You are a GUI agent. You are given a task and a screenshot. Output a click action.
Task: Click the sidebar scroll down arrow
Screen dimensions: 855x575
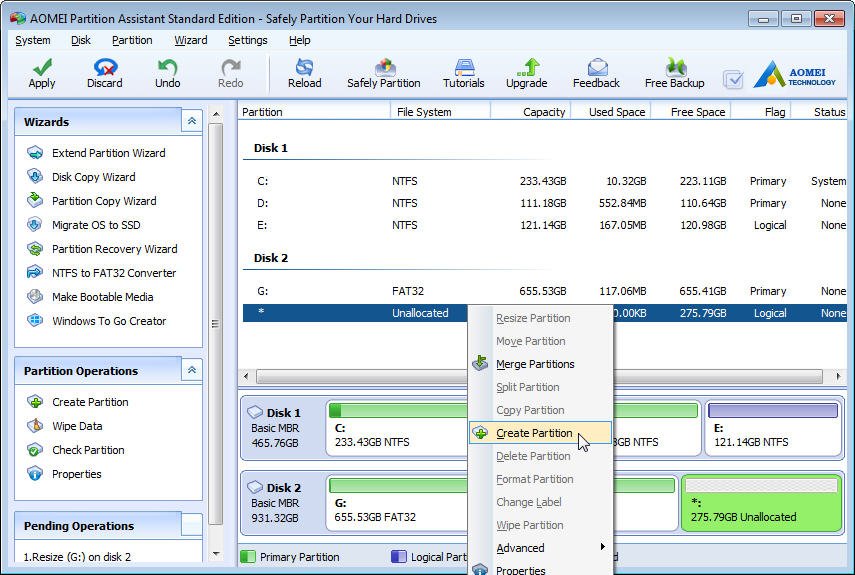pyautogui.click(x=216, y=554)
